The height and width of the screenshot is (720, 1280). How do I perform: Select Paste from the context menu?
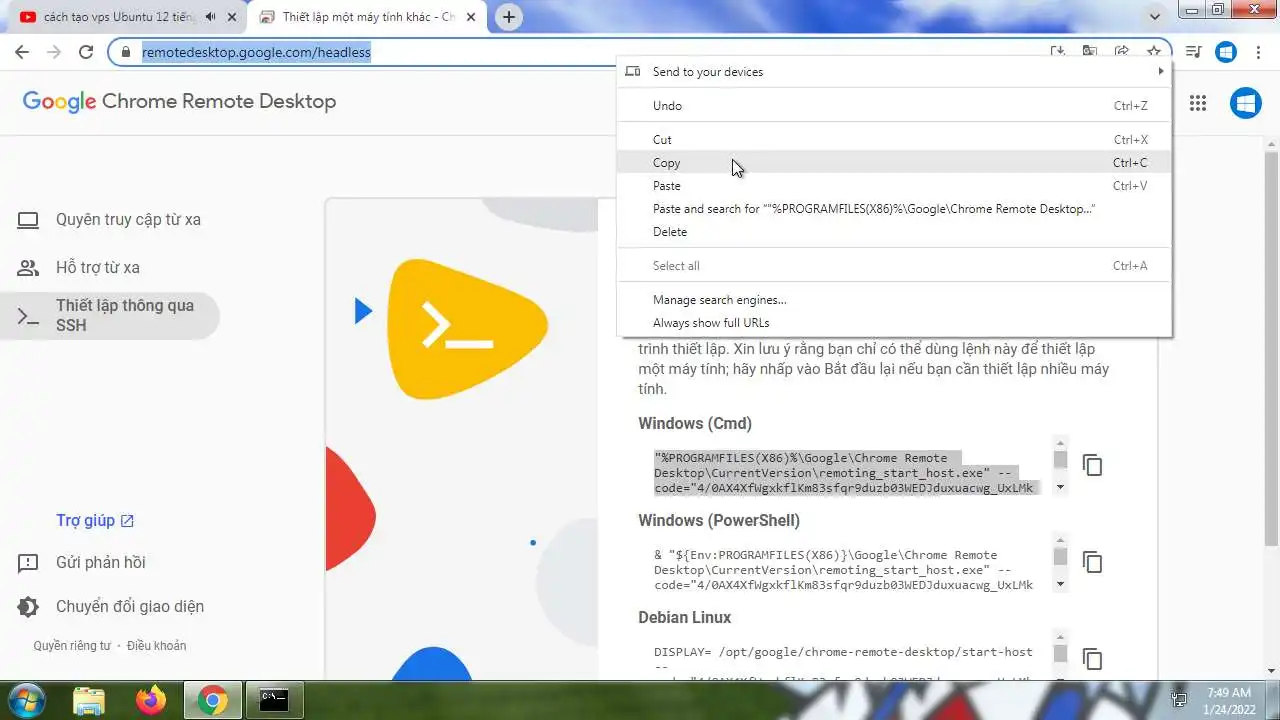[894, 186]
